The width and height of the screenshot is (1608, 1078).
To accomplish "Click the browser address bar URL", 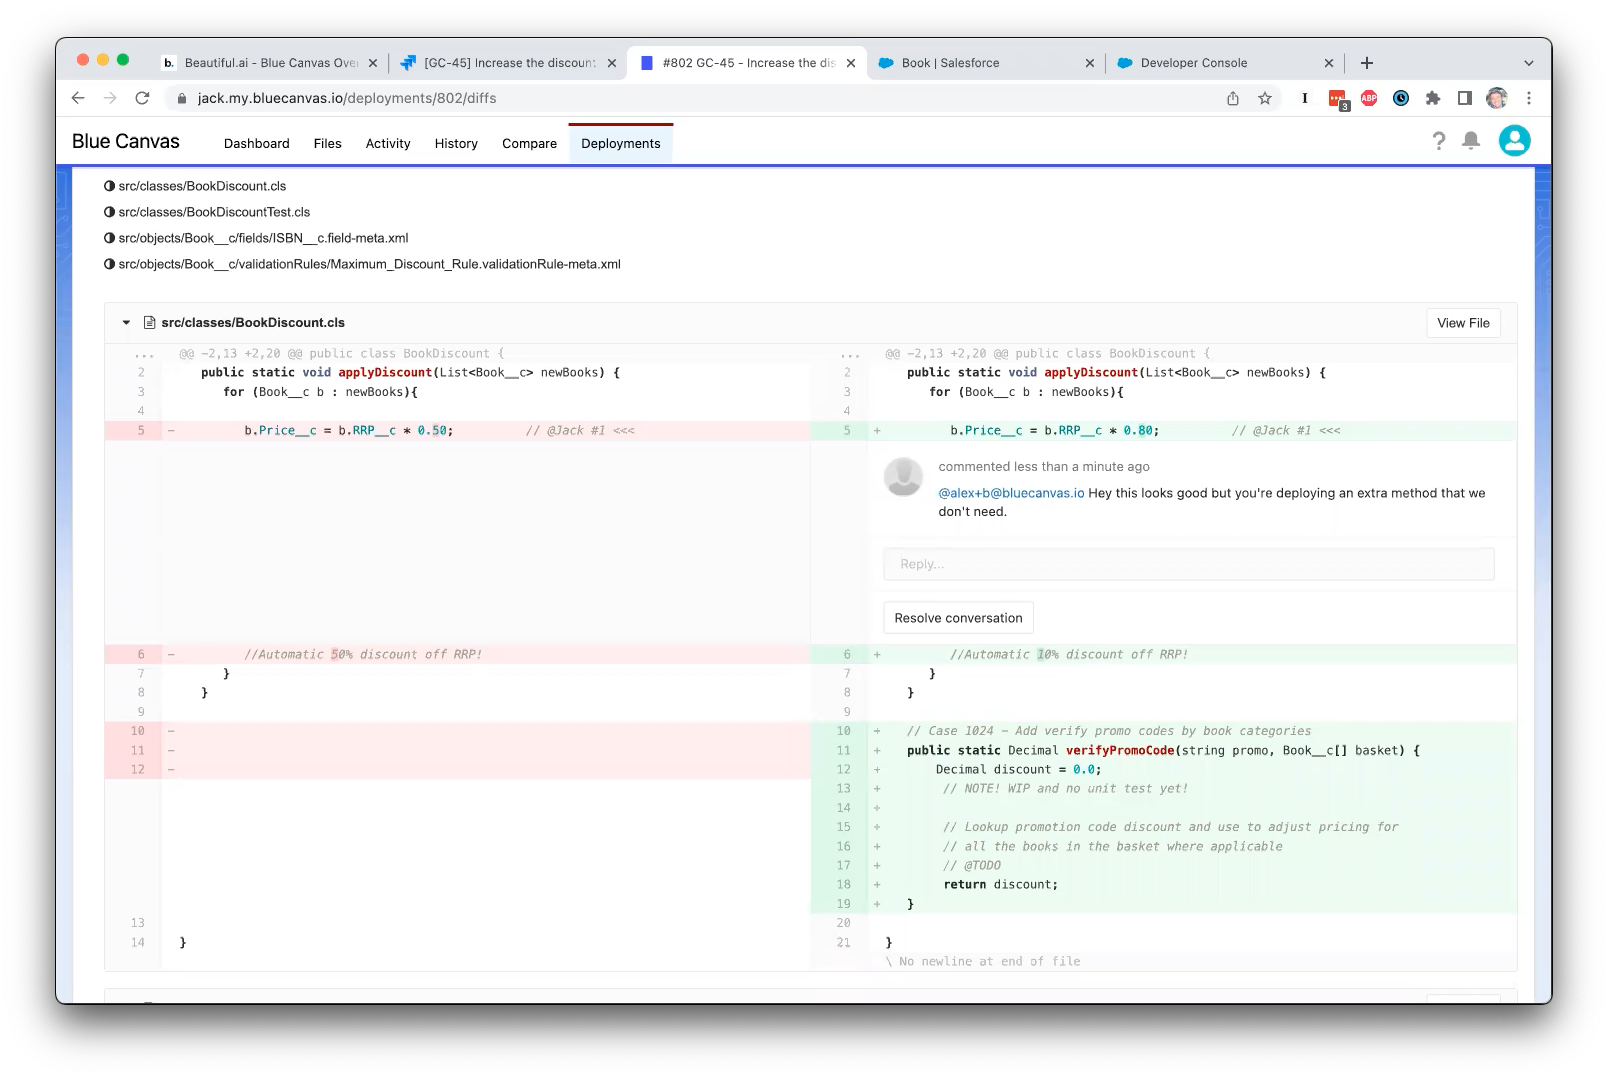I will [x=347, y=98].
